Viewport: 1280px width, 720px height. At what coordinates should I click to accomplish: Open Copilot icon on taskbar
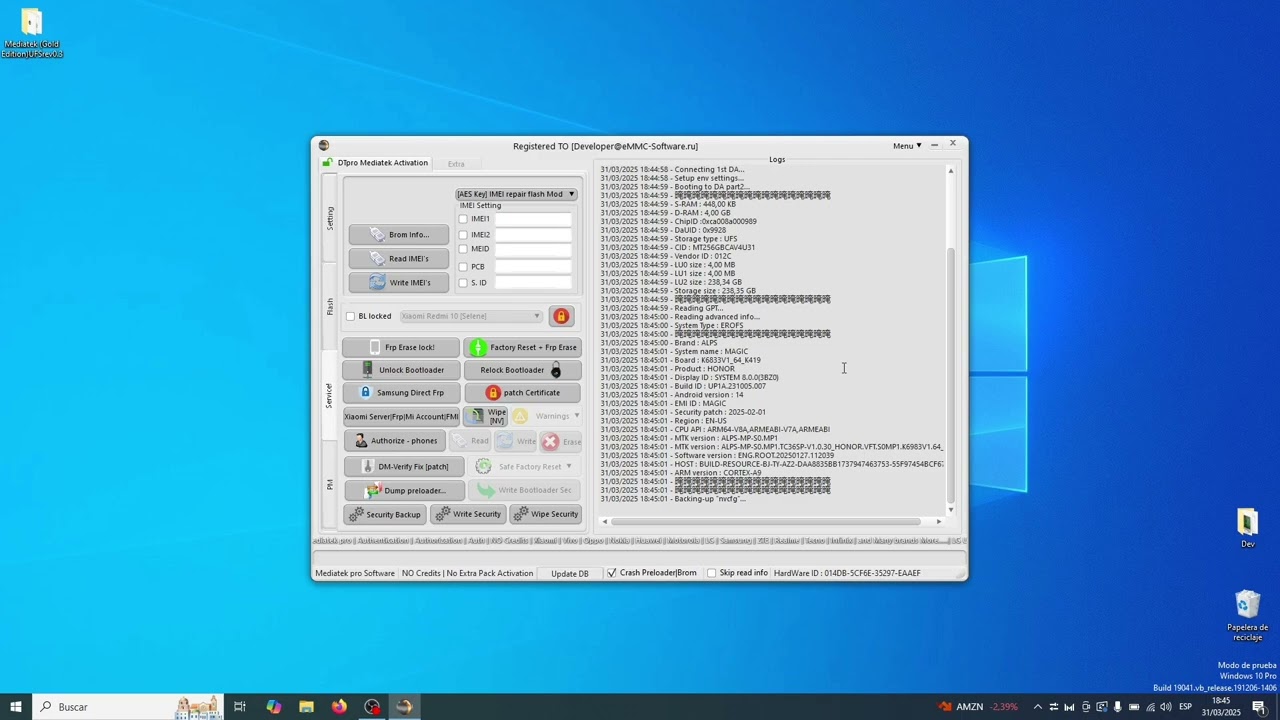(273, 707)
